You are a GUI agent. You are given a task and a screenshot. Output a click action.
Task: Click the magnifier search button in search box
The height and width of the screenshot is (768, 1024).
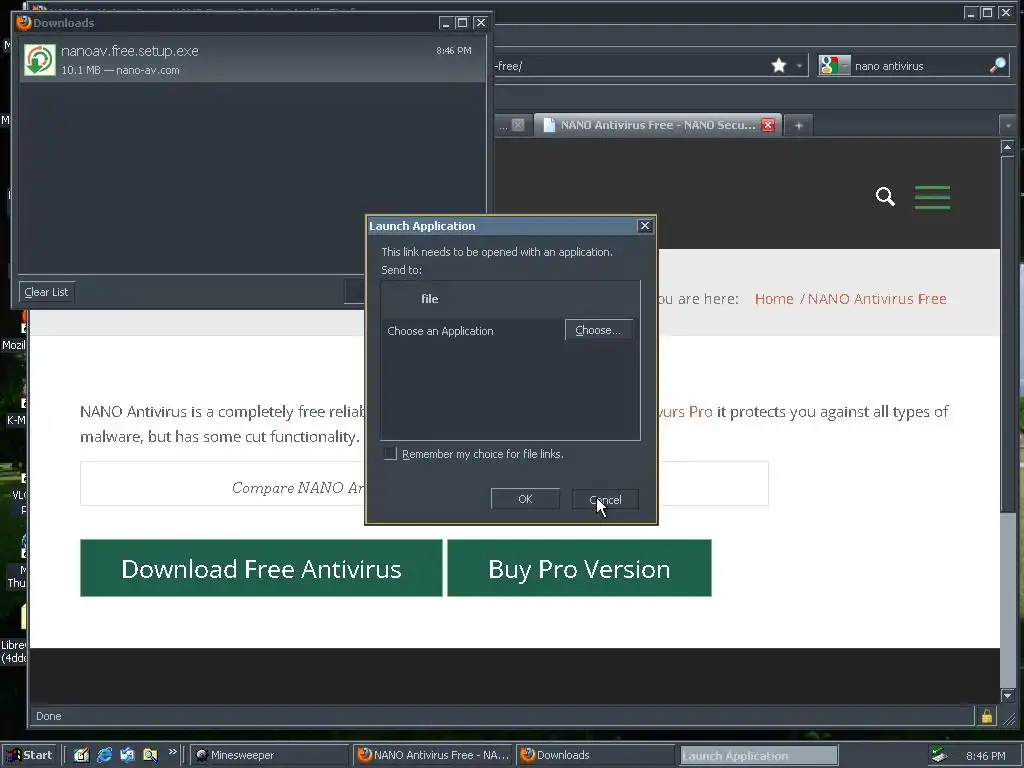tap(998, 65)
